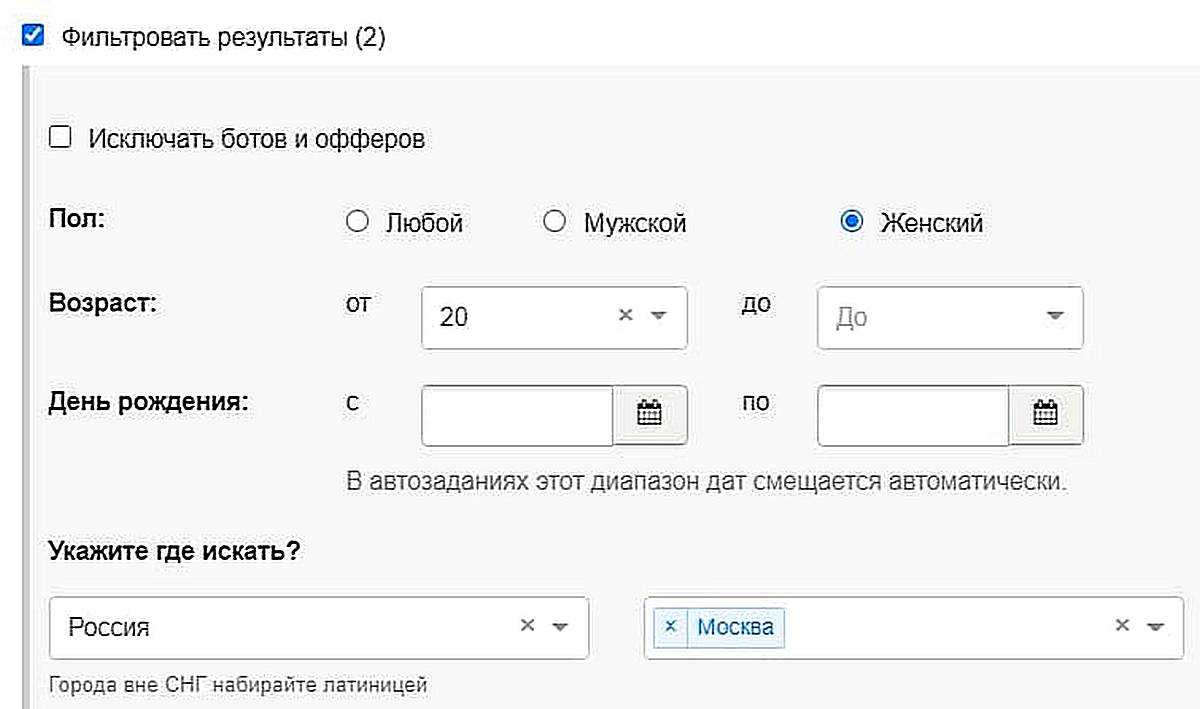Remove the Москва city tag
The height and width of the screenshot is (709, 1200).
tap(670, 627)
